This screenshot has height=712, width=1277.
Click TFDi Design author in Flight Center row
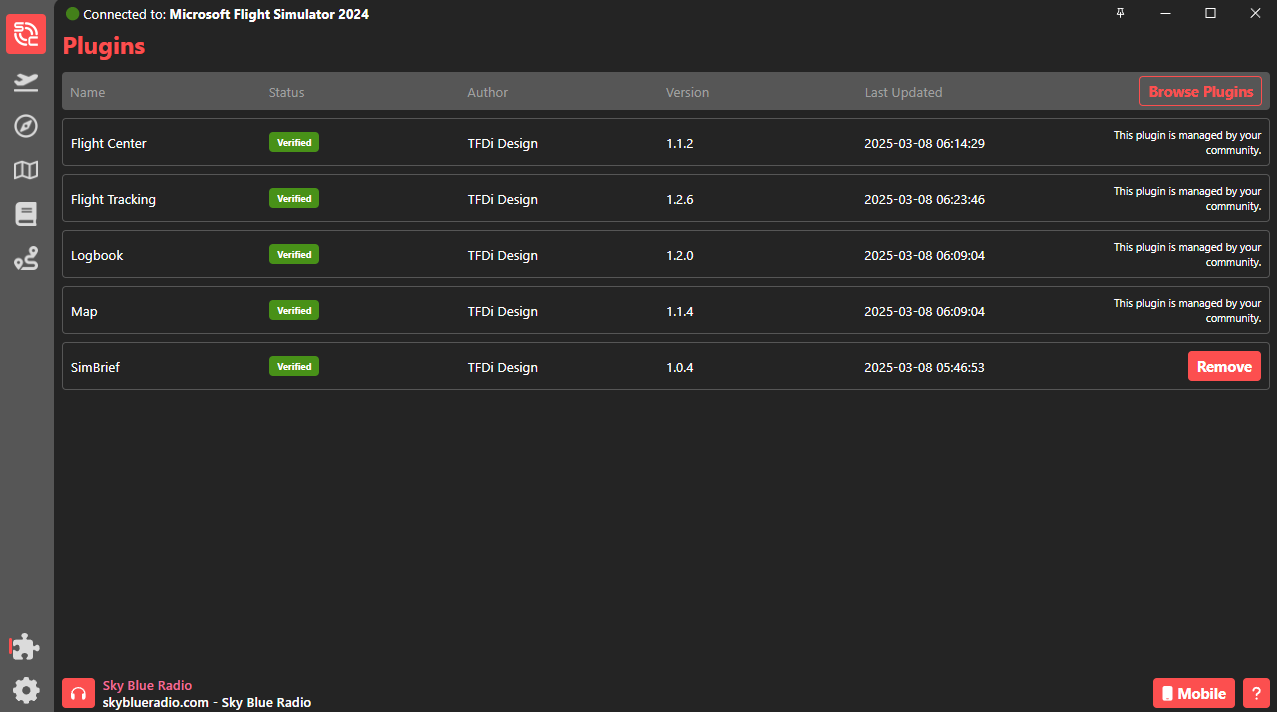tap(503, 143)
